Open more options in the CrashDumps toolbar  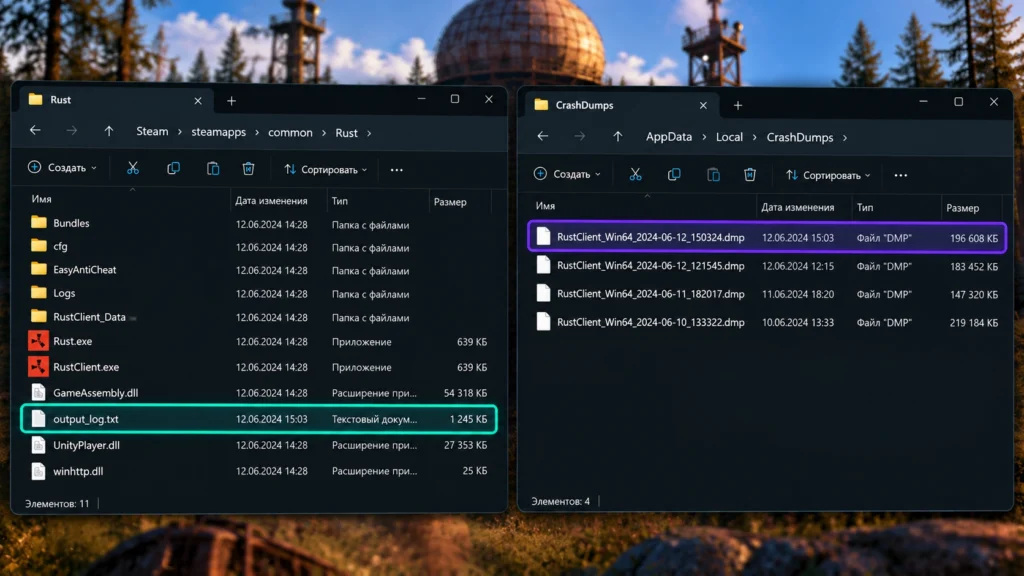point(901,175)
